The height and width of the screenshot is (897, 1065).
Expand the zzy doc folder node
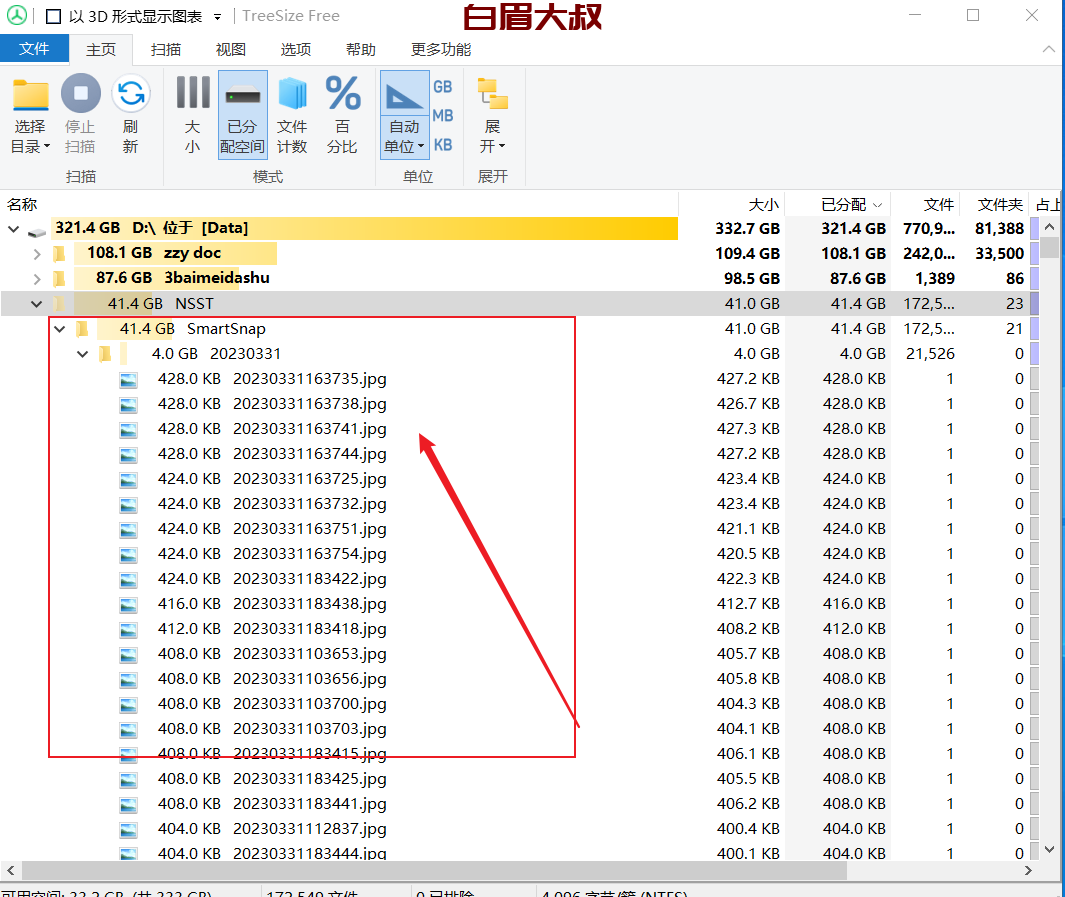pos(37,254)
